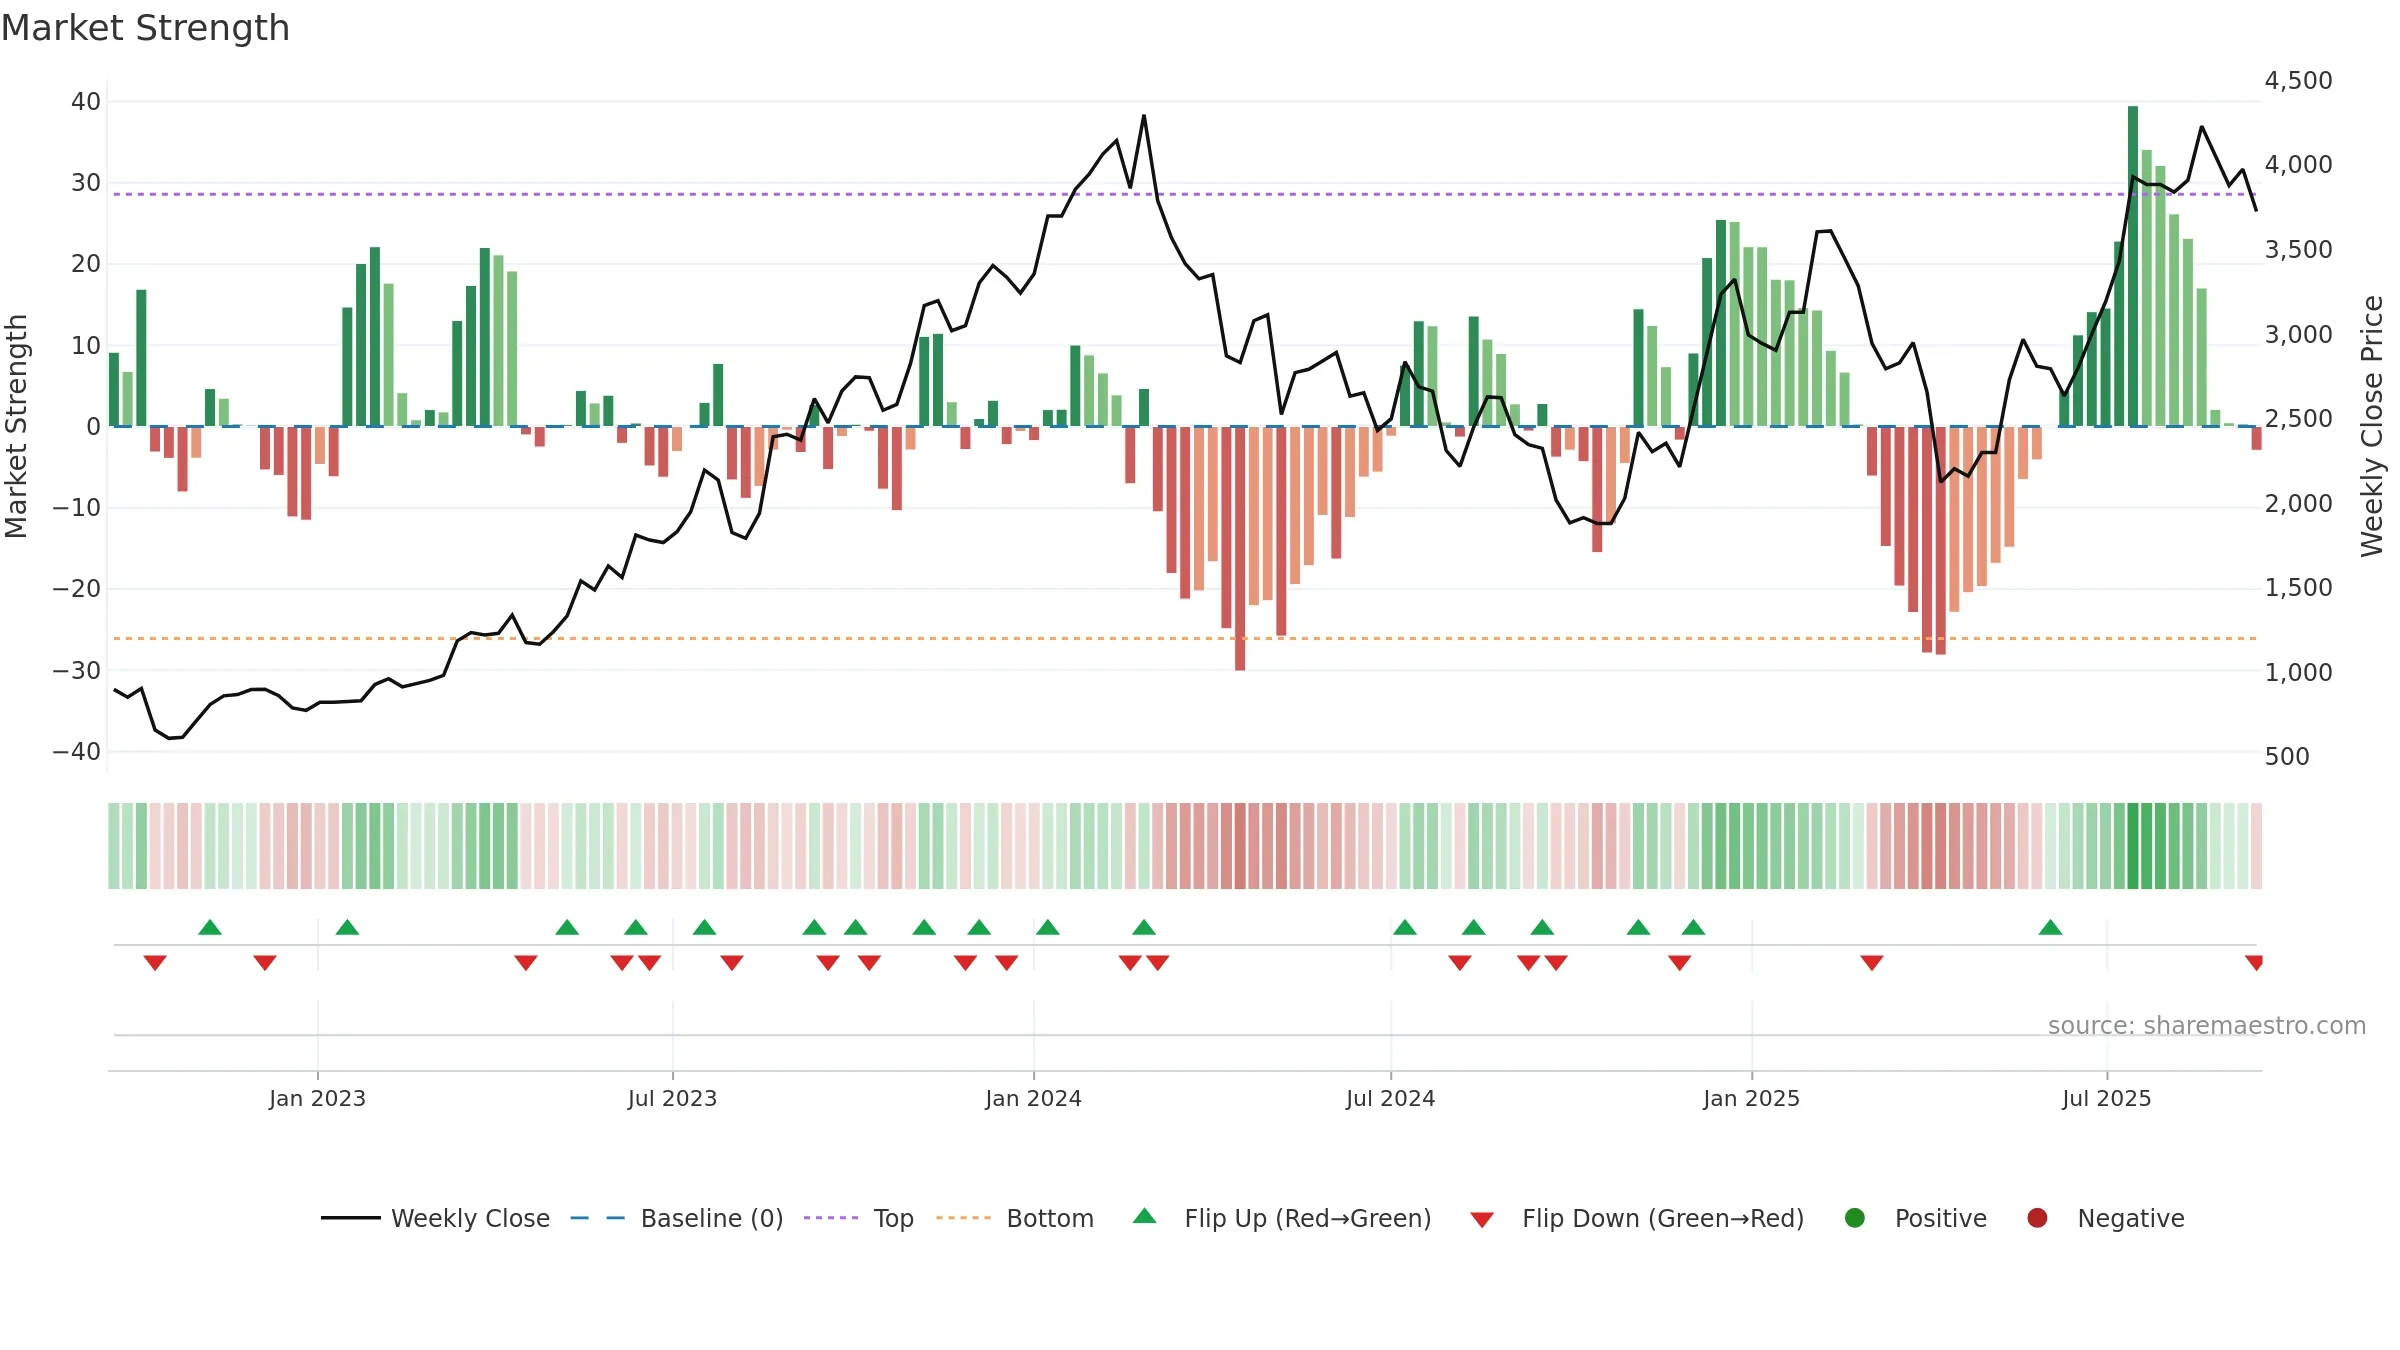Image resolution: width=2400 pixels, height=1350 pixels.
Task: Toggle the Negative legend entry
Action: click(2105, 1218)
